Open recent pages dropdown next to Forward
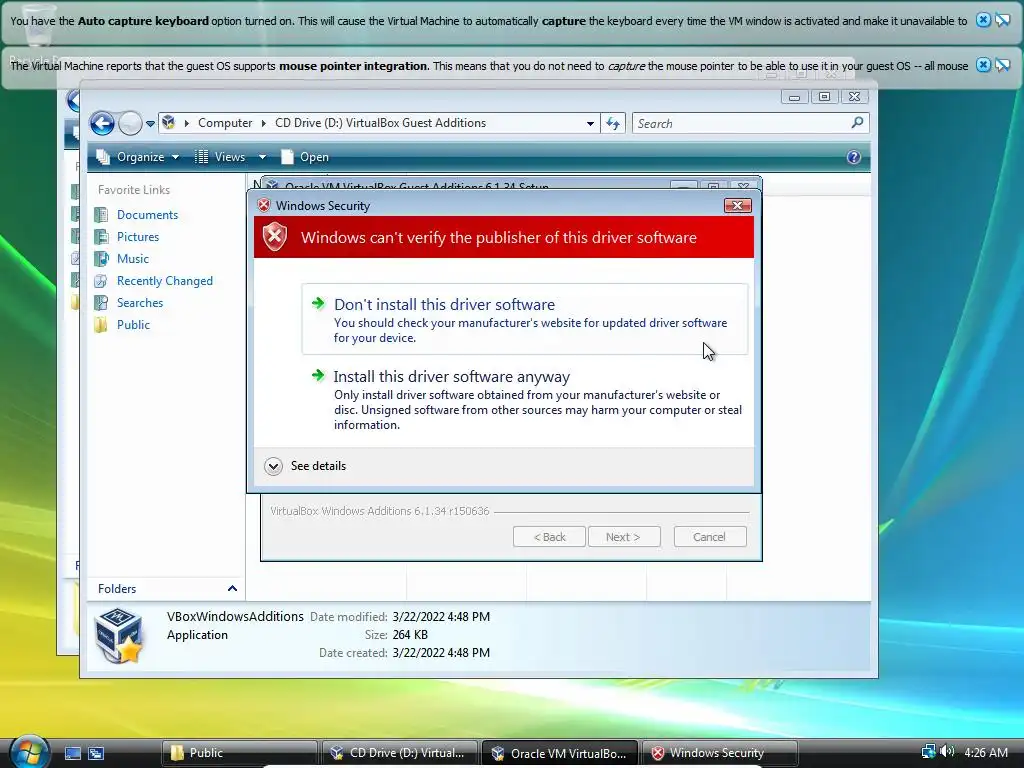The height and width of the screenshot is (768, 1024). (x=150, y=123)
